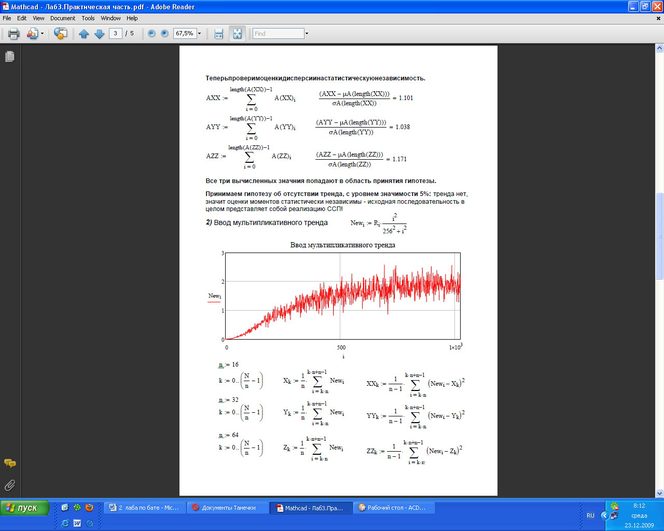Click the scrolling pages/fit width icon
Image resolution: width=664 pixels, height=531 pixels.
point(219,33)
